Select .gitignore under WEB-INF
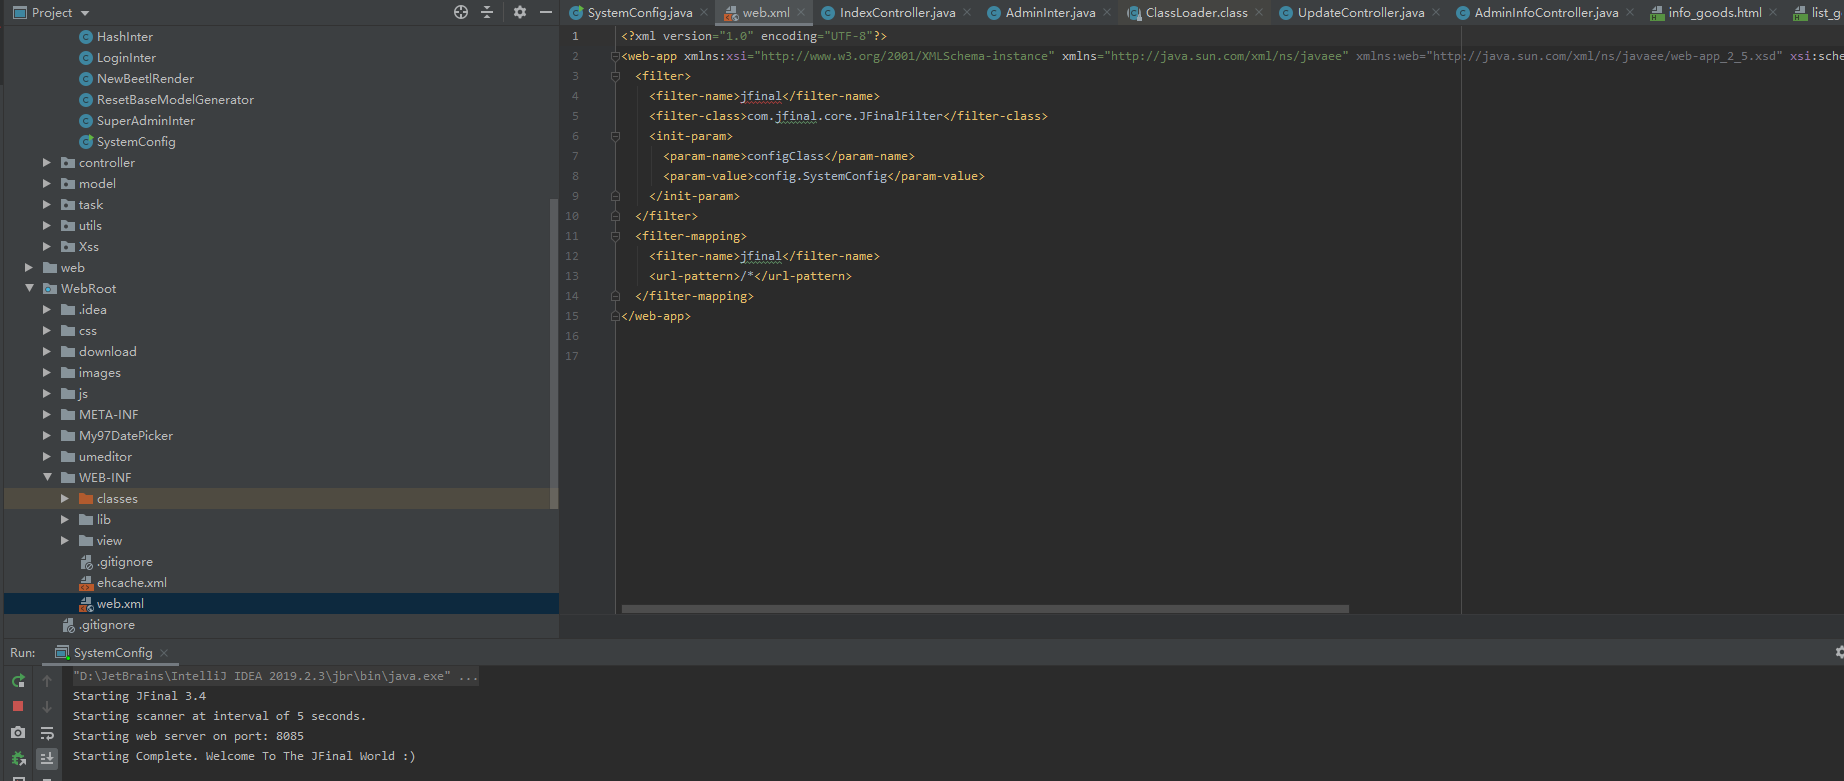This screenshot has width=1844, height=781. coord(125,561)
